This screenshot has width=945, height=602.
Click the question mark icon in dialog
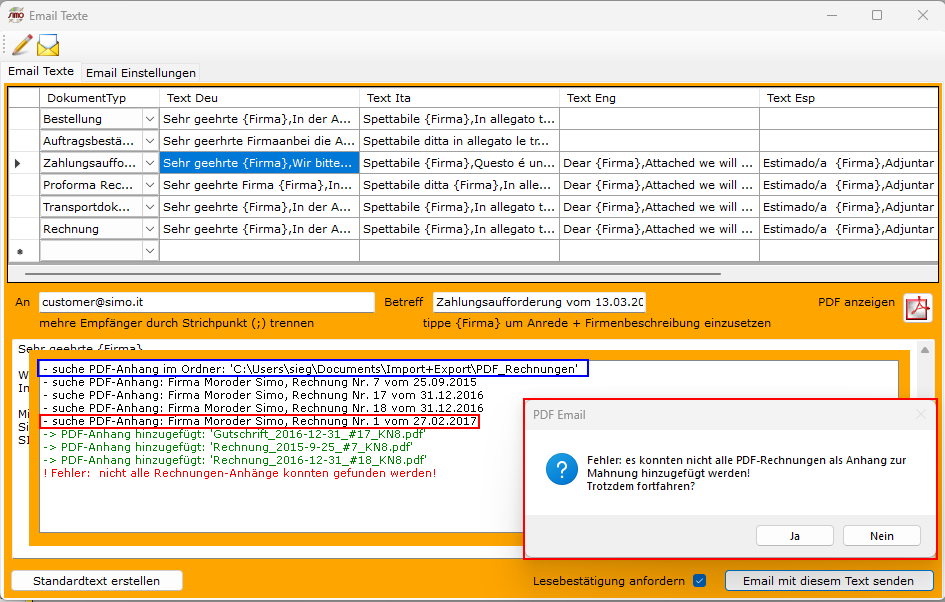[561, 467]
